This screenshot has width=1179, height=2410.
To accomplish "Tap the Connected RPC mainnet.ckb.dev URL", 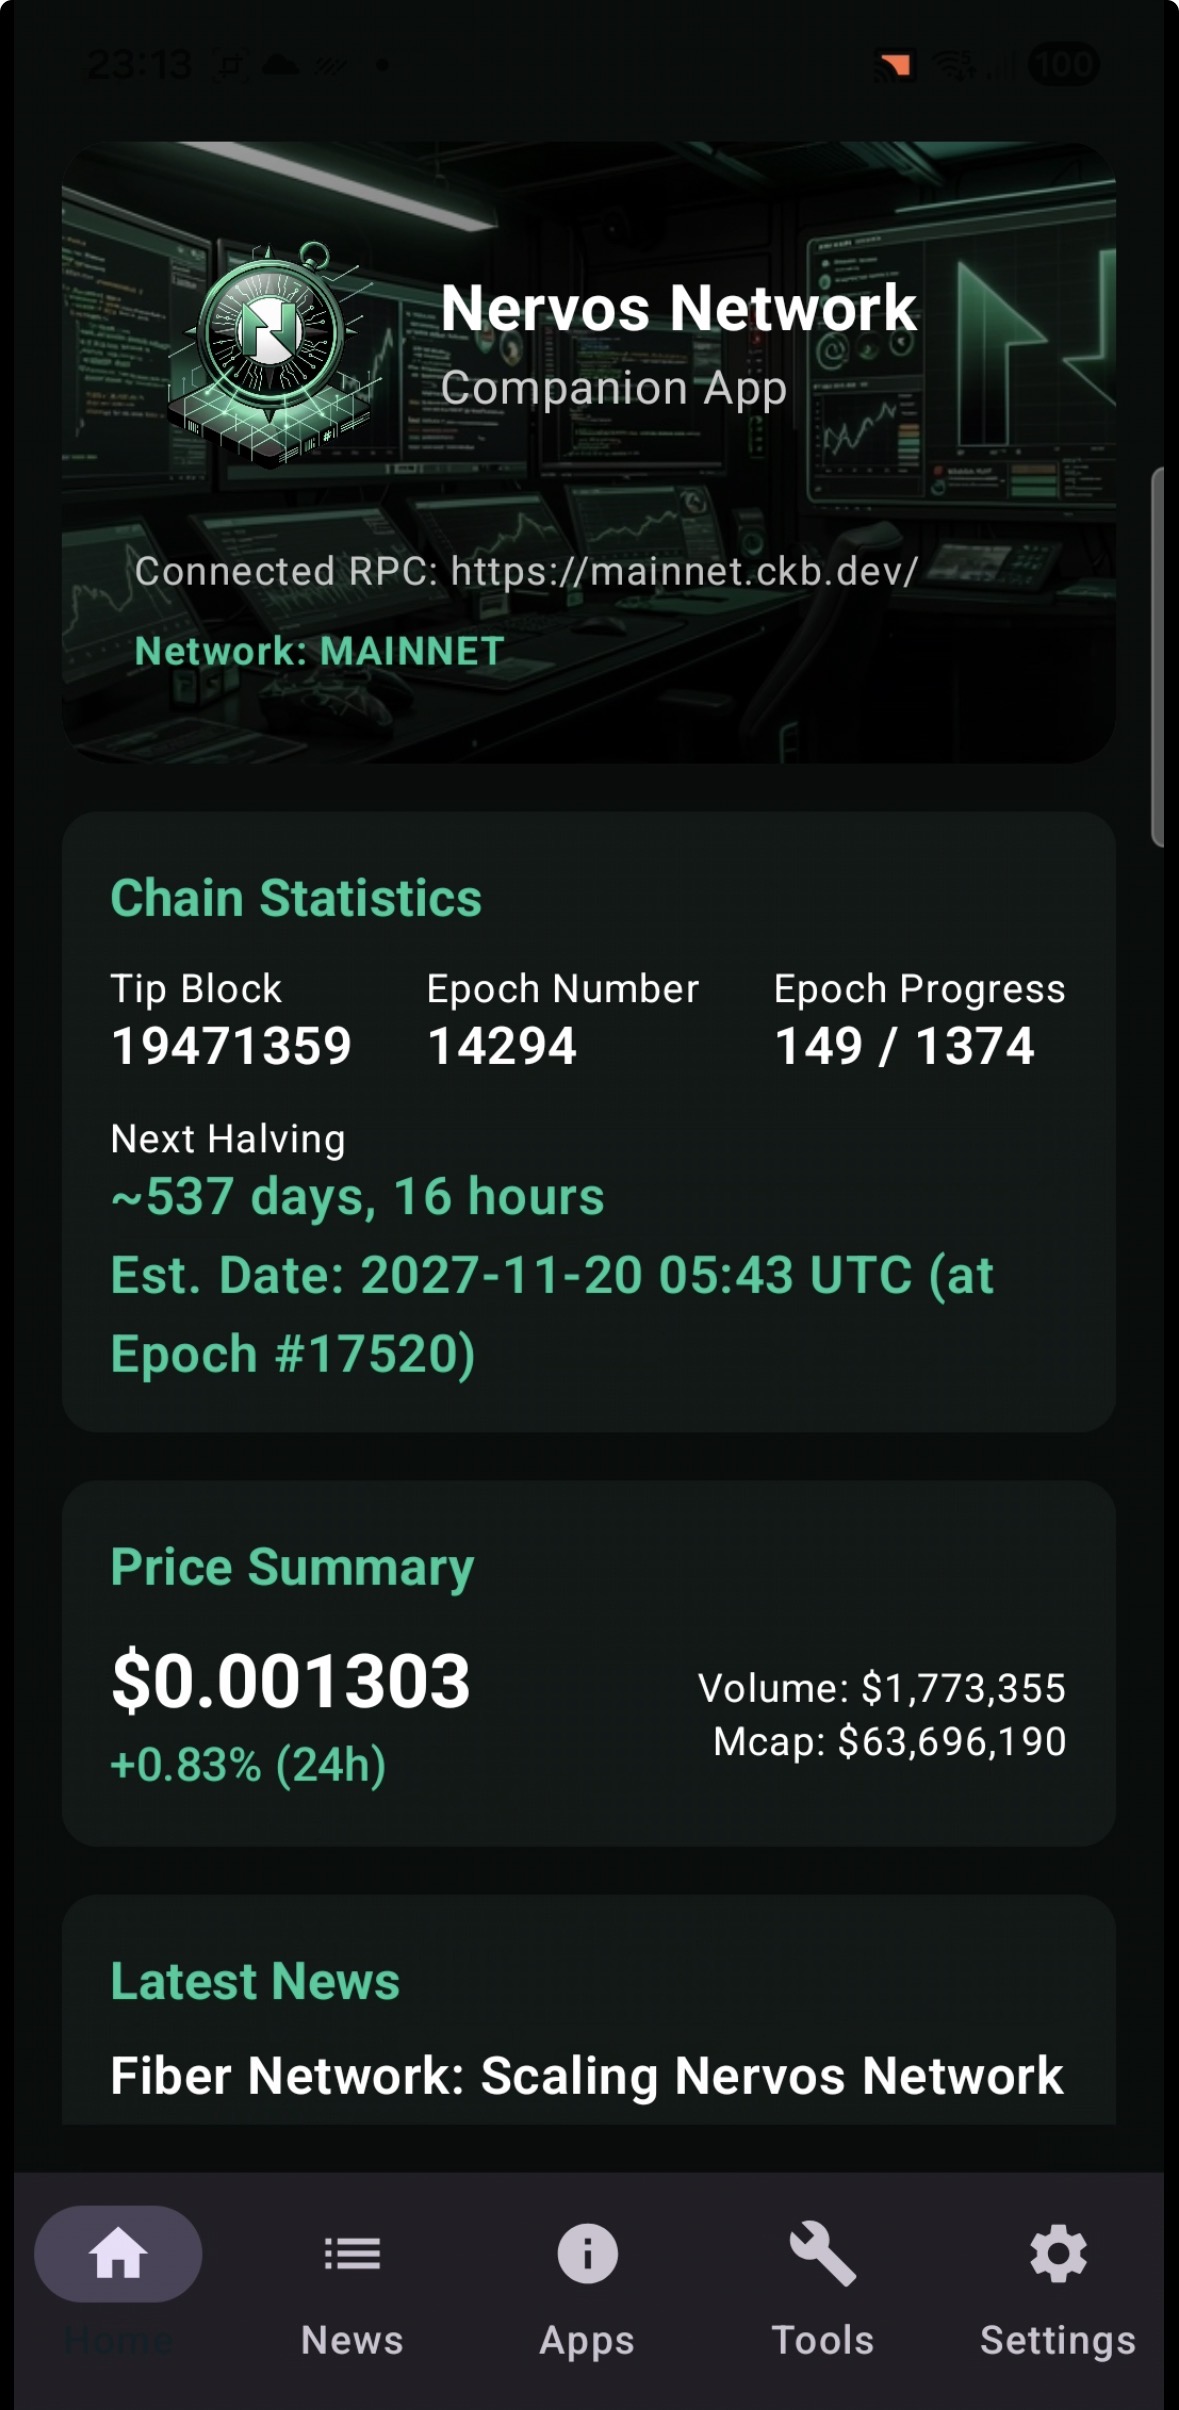I will (x=684, y=571).
